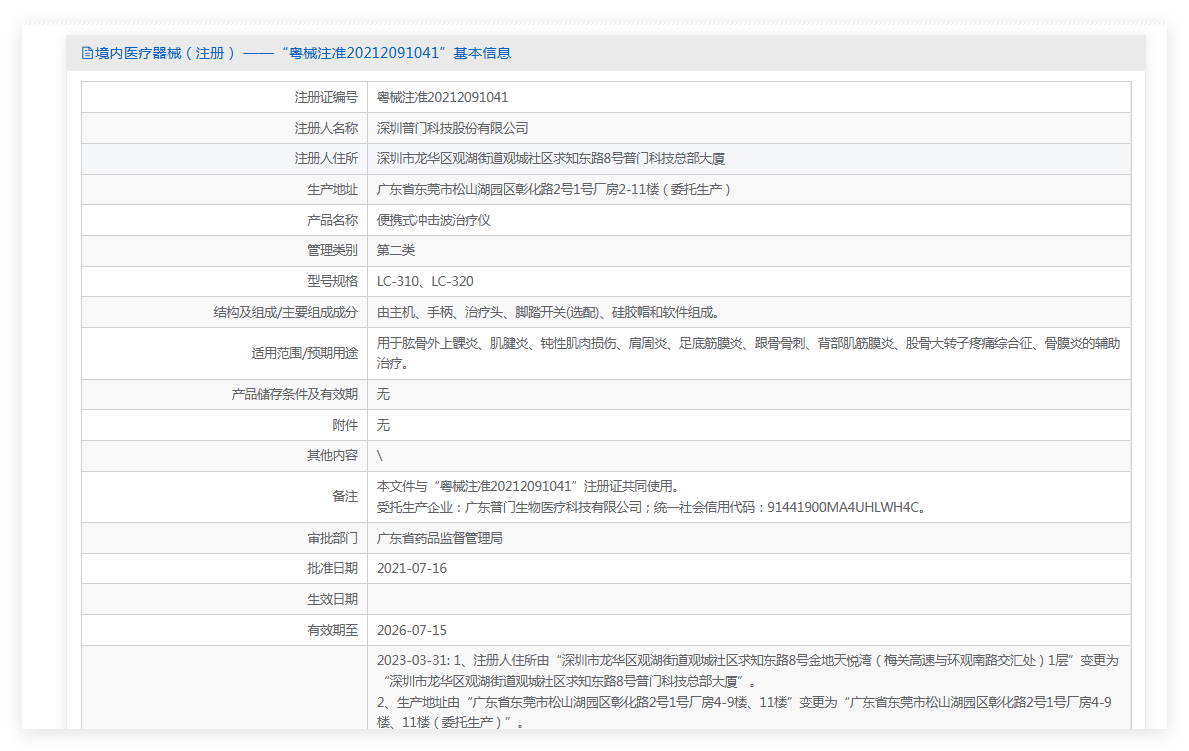Click the 2023-03-31 change record text
This screenshot has width=1189, height=751.
(746, 661)
